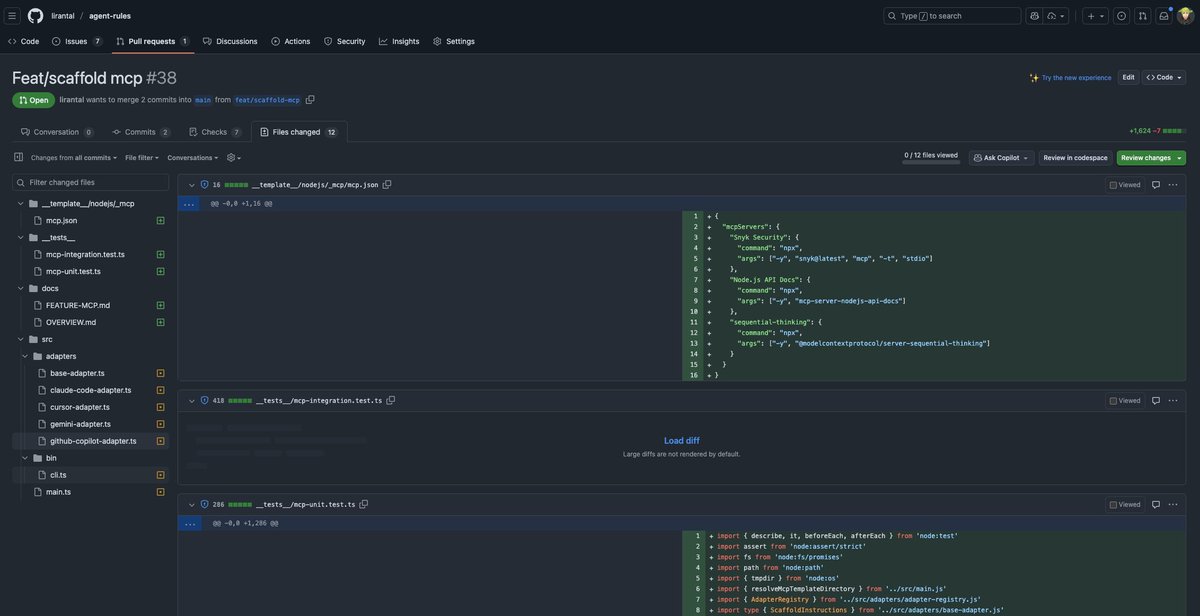
Task: Click Try the new experience link
Action: tap(1076, 77)
